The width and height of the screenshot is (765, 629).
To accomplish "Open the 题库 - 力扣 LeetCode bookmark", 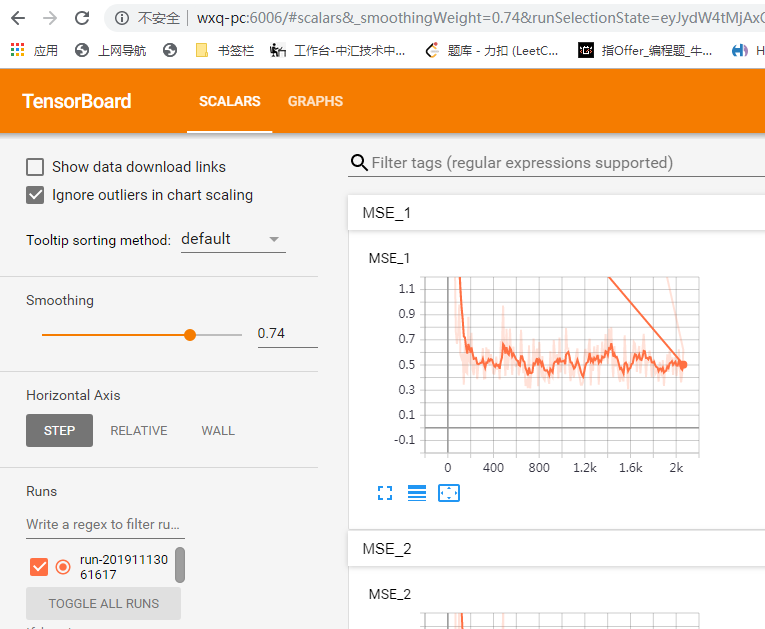I will click(492, 50).
